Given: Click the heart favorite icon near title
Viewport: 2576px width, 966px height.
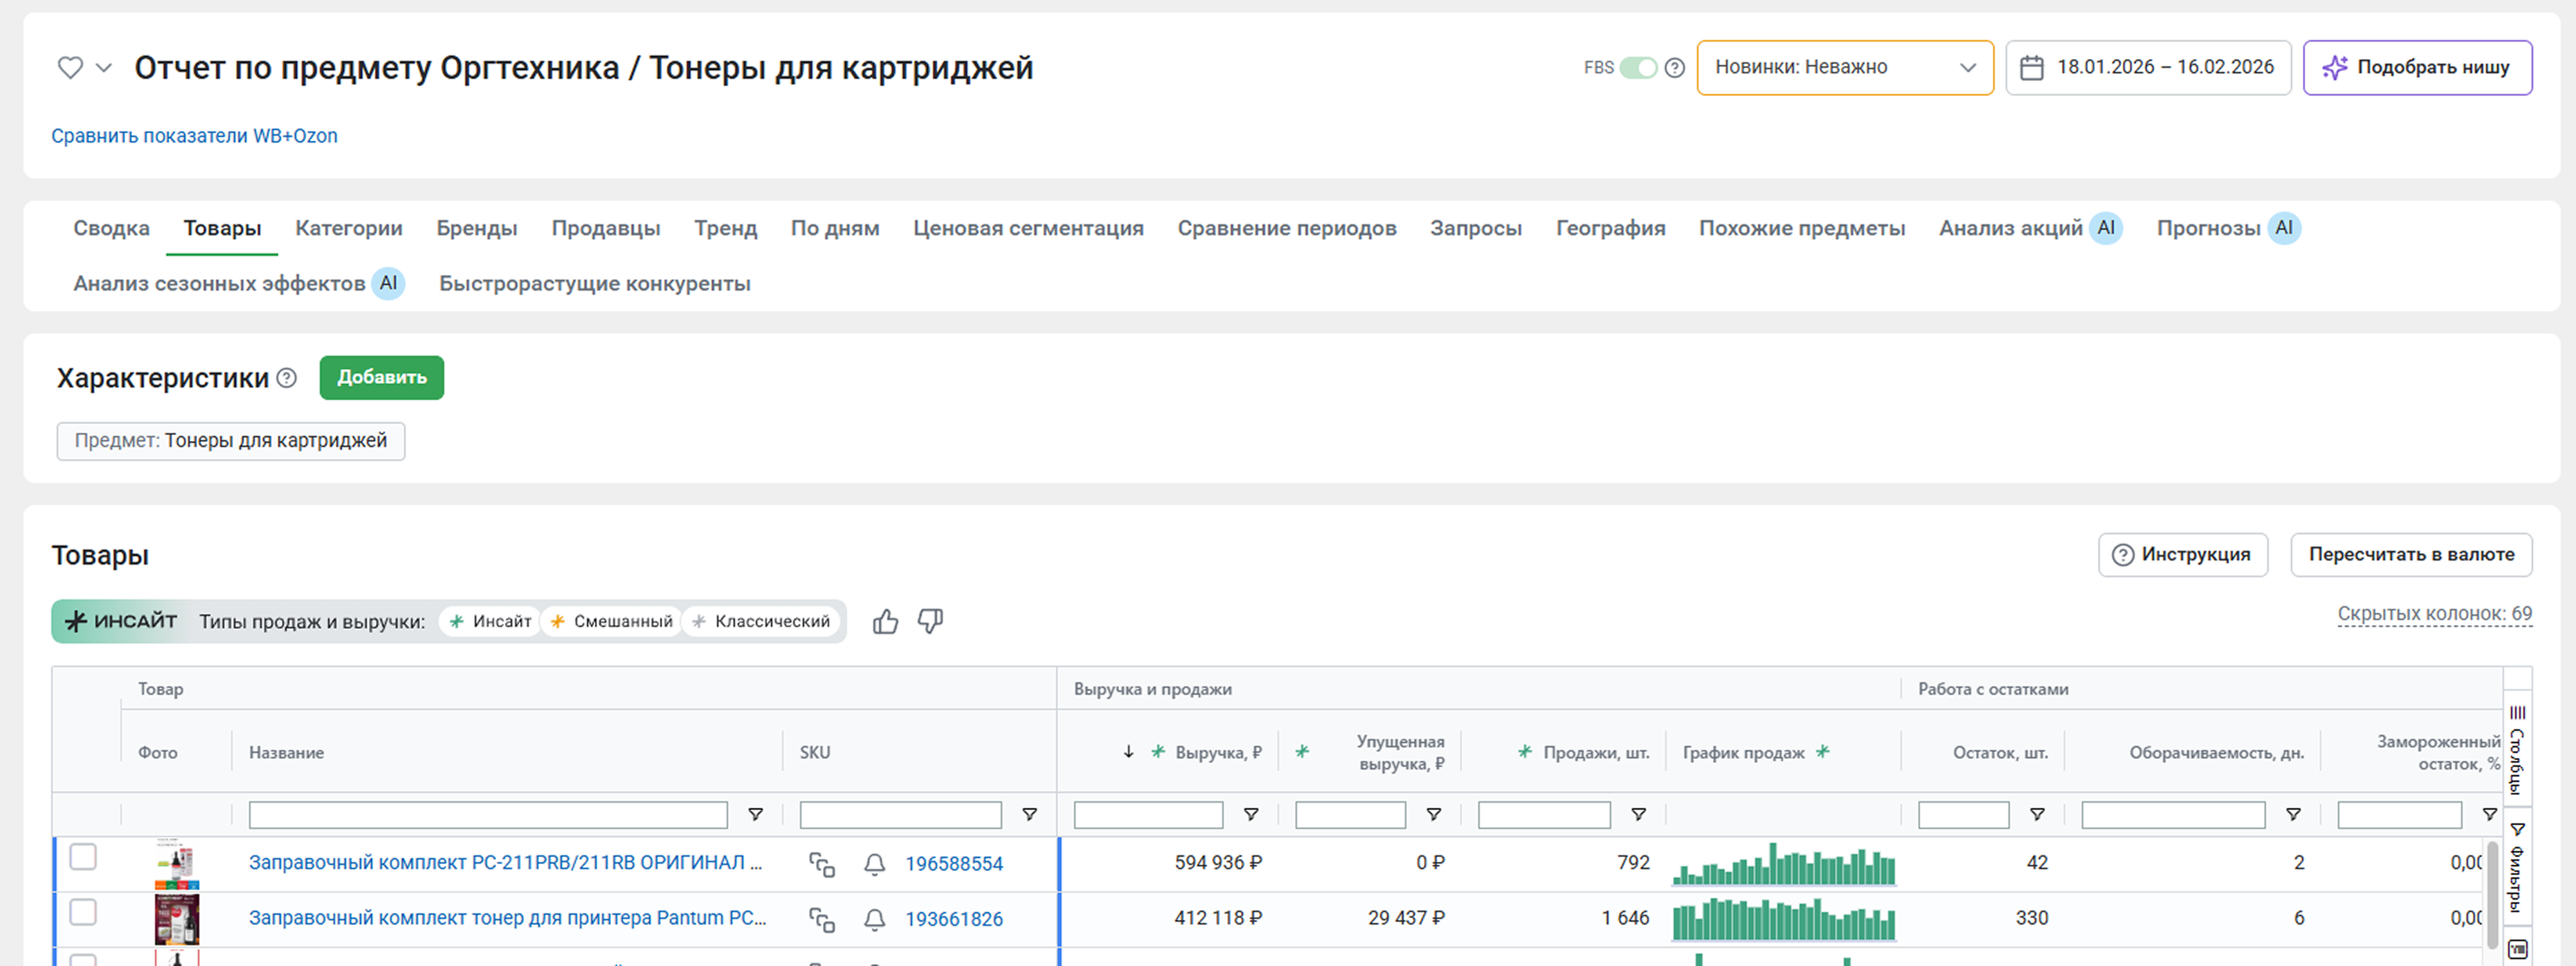Looking at the screenshot, I should 70,68.
